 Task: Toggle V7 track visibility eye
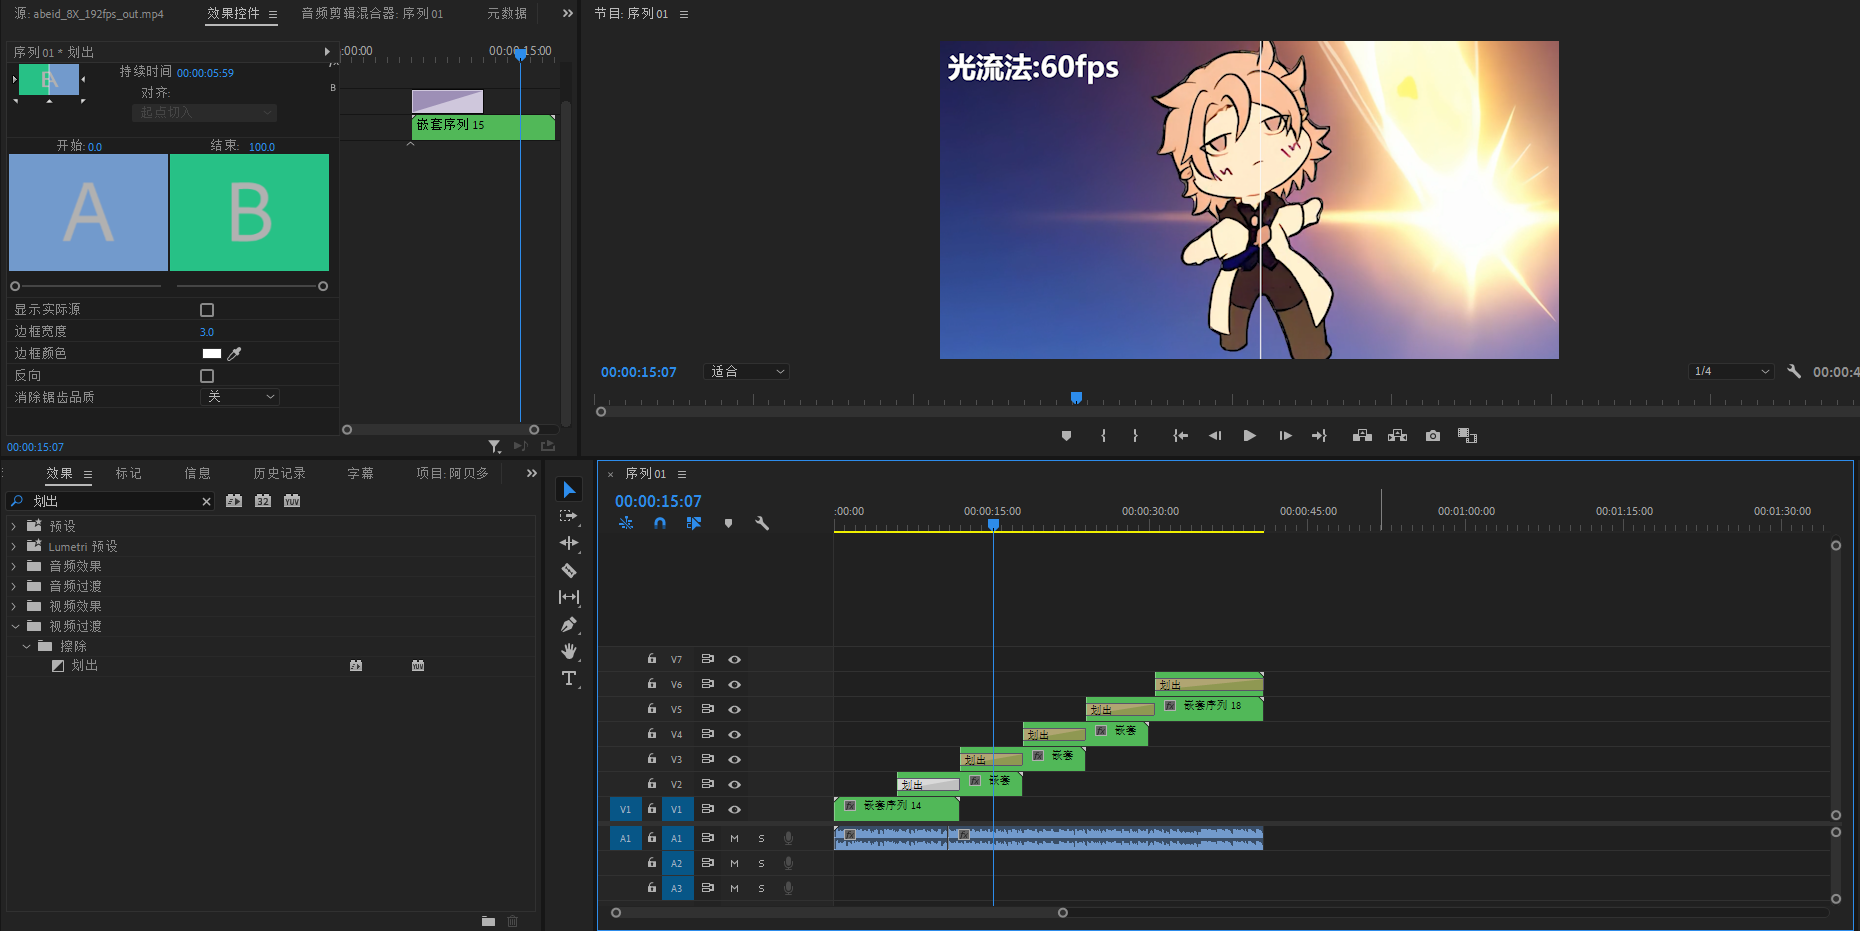(x=734, y=660)
